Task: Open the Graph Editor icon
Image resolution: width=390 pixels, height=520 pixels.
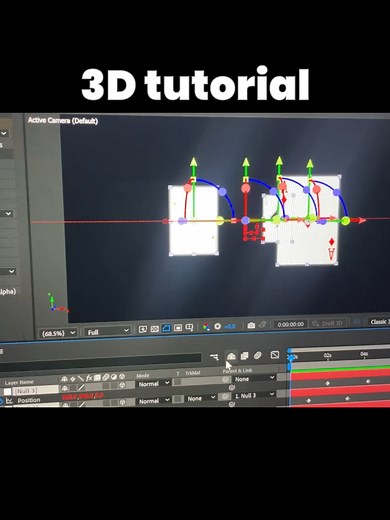Action: (x=275, y=354)
